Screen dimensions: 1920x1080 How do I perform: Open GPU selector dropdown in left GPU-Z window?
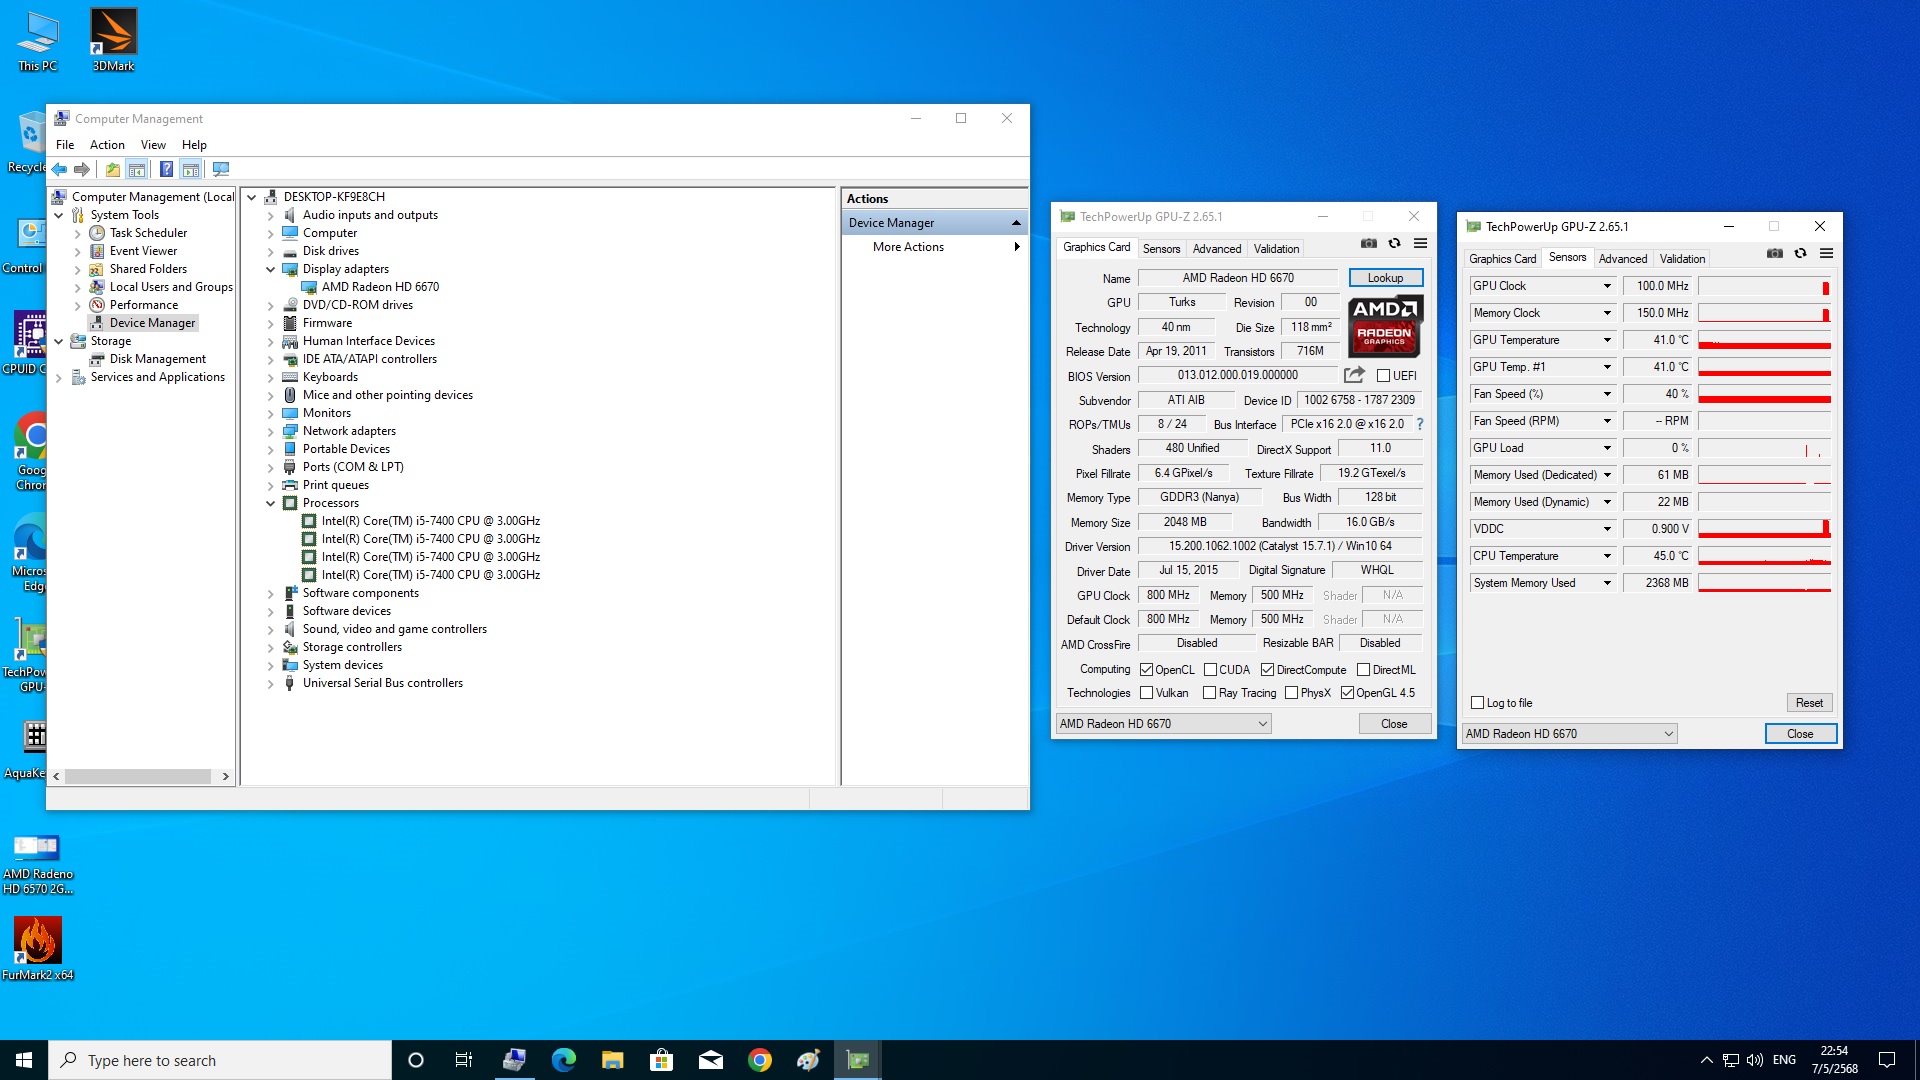click(x=1163, y=724)
